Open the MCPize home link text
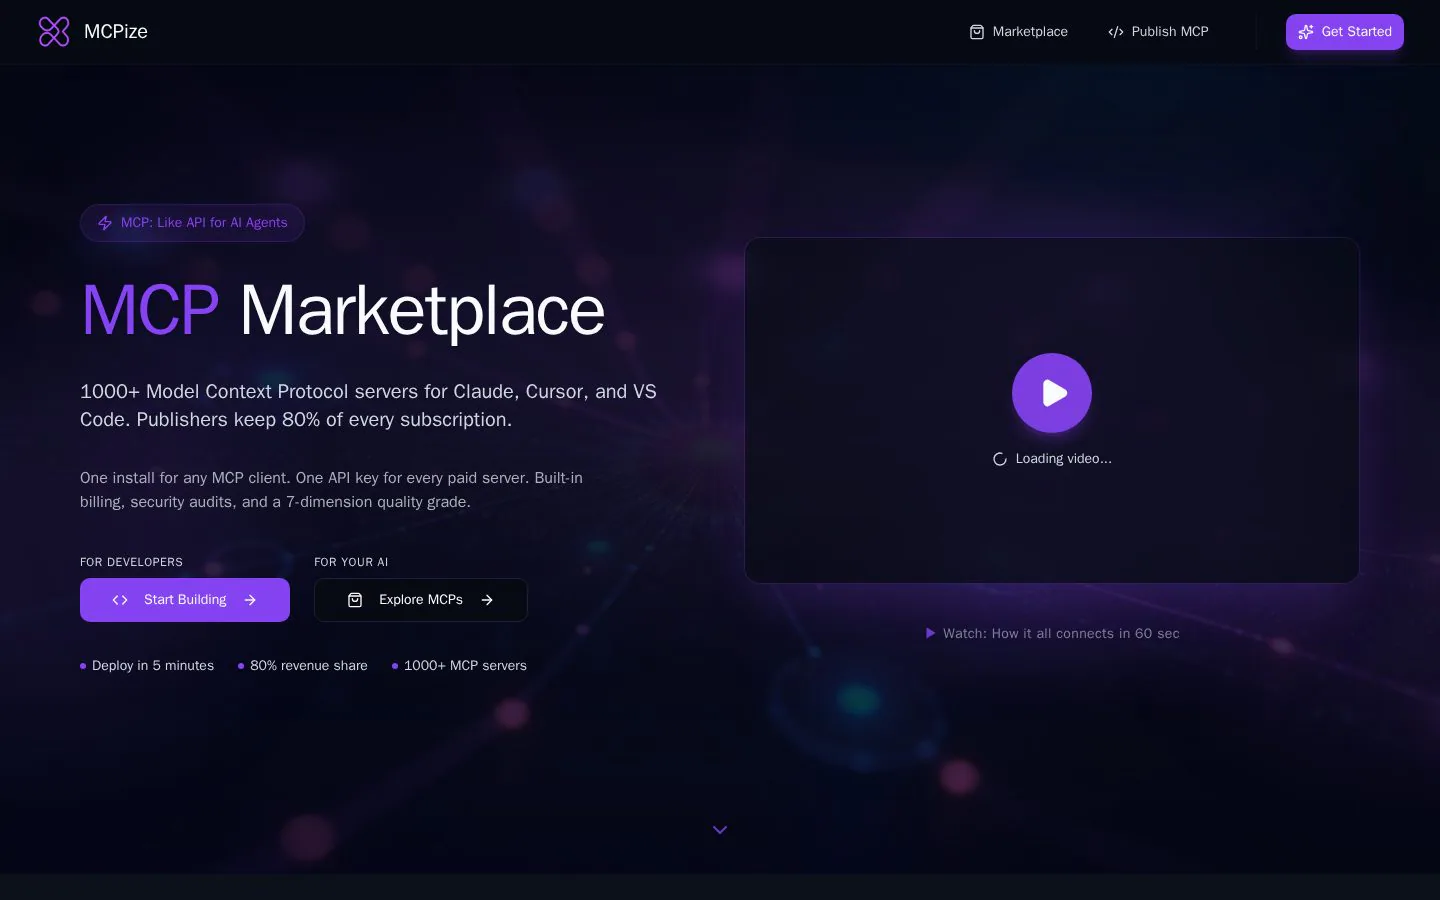This screenshot has width=1440, height=900. [116, 32]
